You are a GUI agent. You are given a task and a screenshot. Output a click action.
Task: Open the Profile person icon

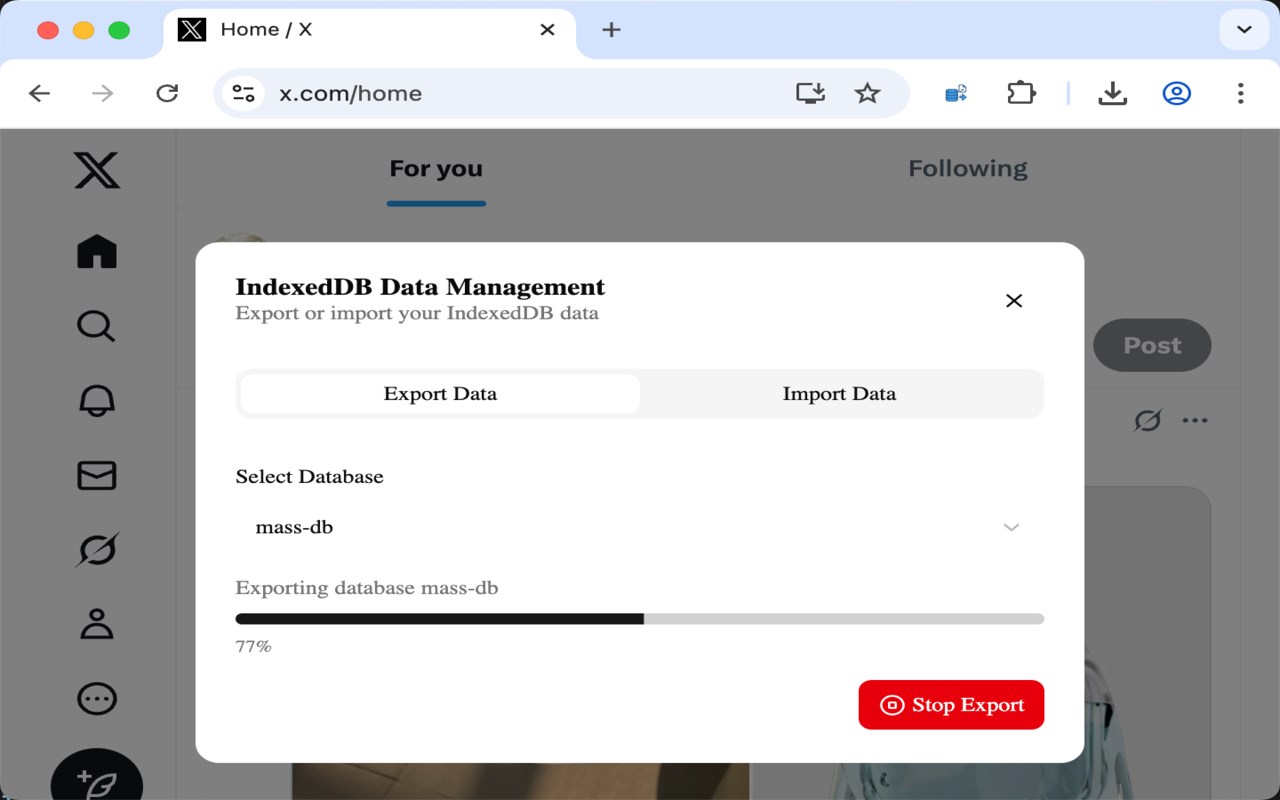click(97, 624)
